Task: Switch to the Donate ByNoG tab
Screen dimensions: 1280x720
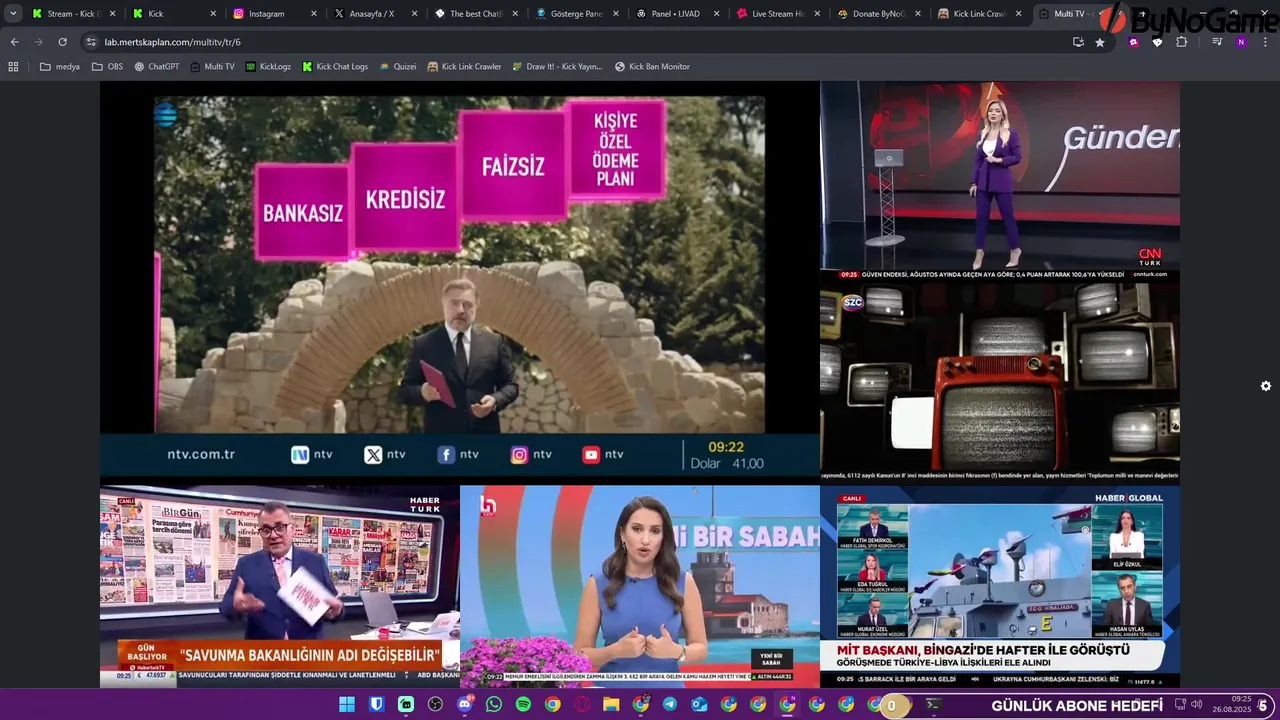Action: 880,14
